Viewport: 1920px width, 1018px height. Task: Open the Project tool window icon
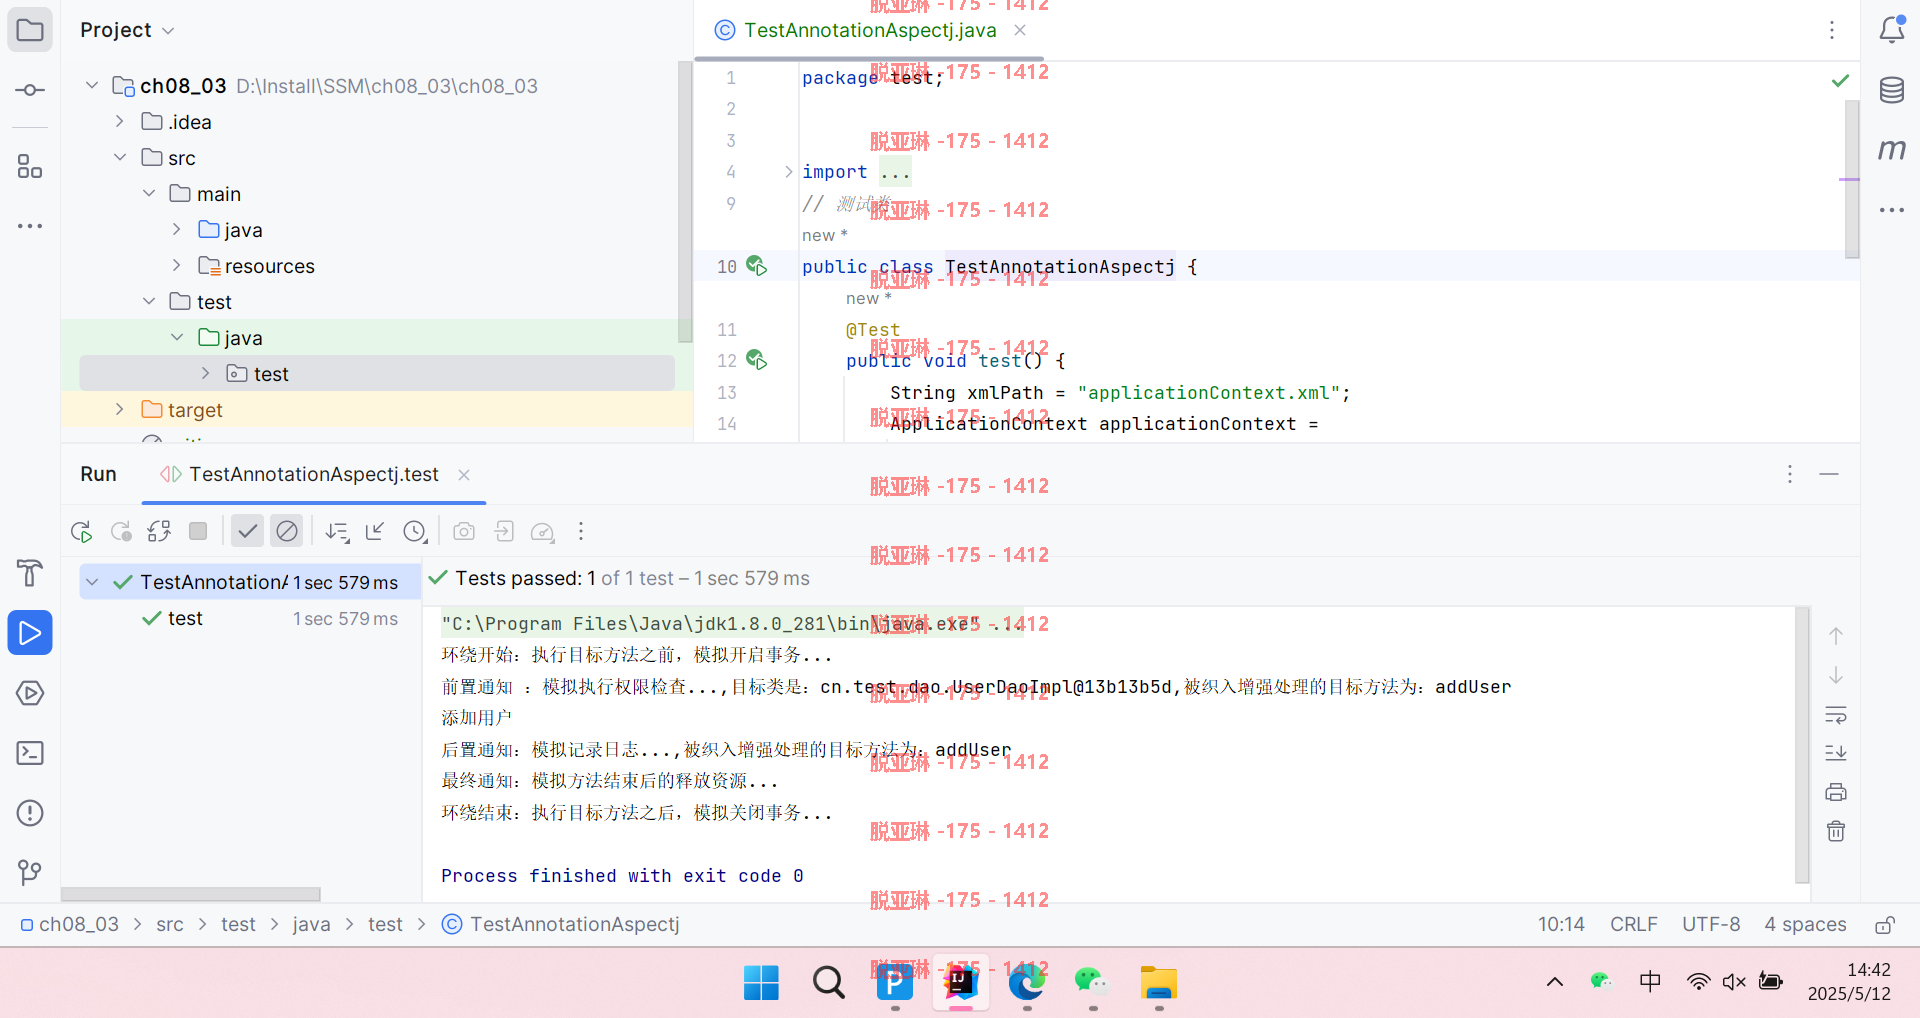pos(30,30)
